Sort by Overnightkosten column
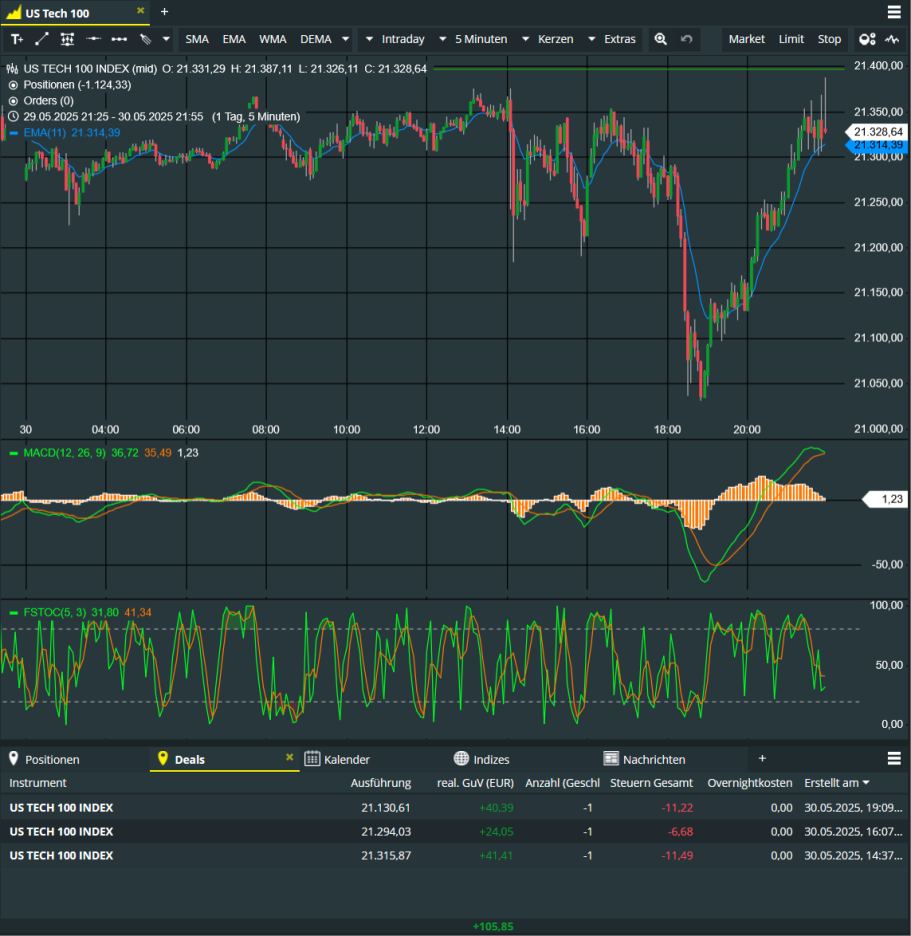Image resolution: width=911 pixels, height=936 pixels. [x=750, y=783]
